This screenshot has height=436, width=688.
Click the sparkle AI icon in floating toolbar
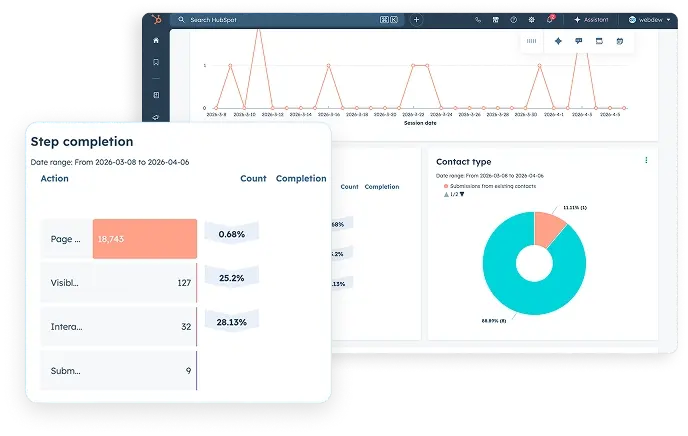[558, 41]
